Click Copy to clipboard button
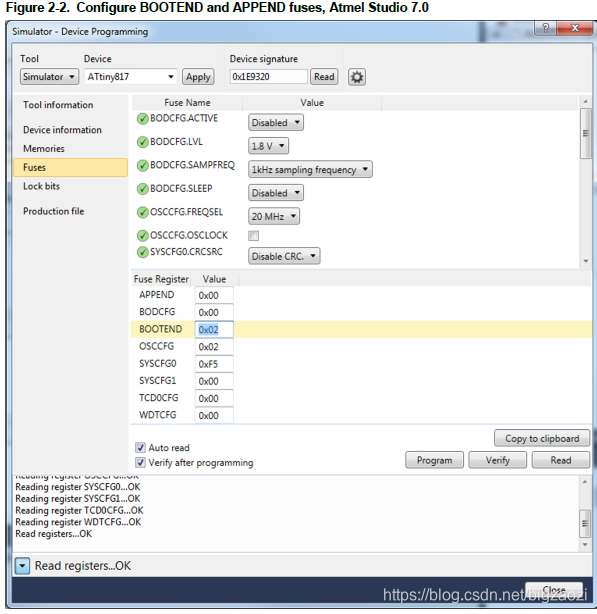597x614 pixels. [542, 439]
